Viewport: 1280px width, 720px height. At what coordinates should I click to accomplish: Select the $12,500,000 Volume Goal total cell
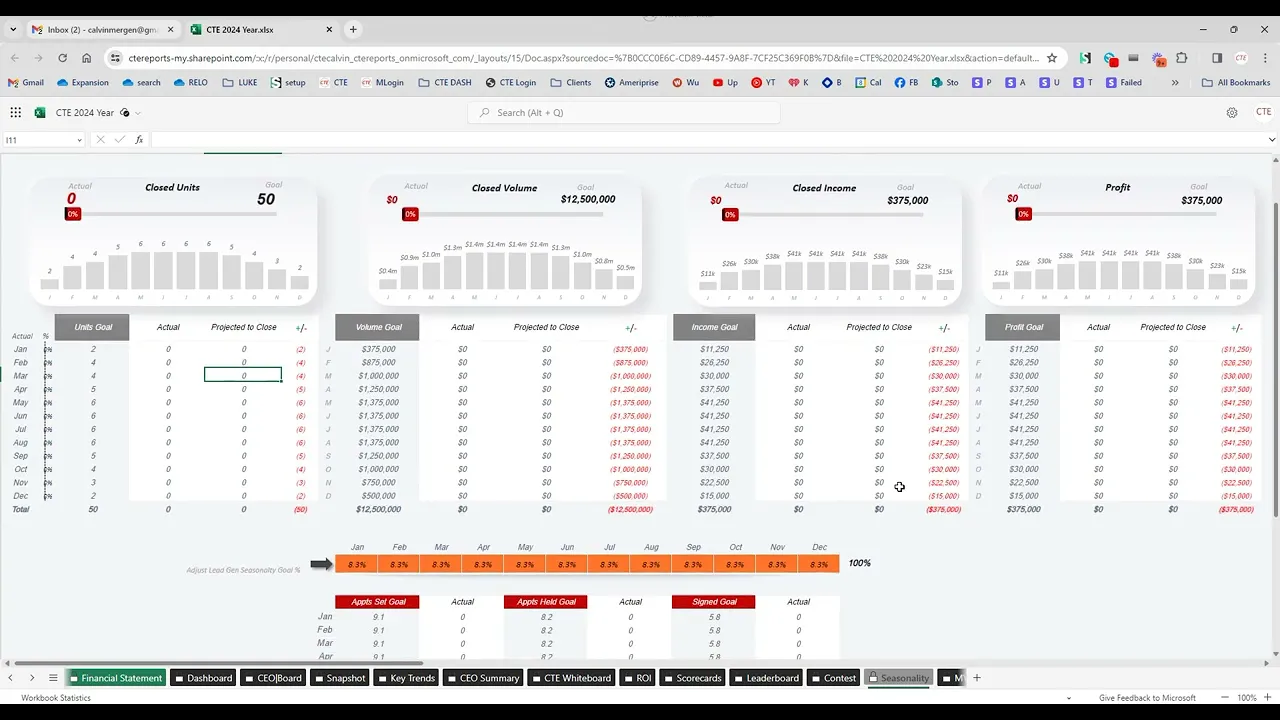pyautogui.click(x=377, y=509)
